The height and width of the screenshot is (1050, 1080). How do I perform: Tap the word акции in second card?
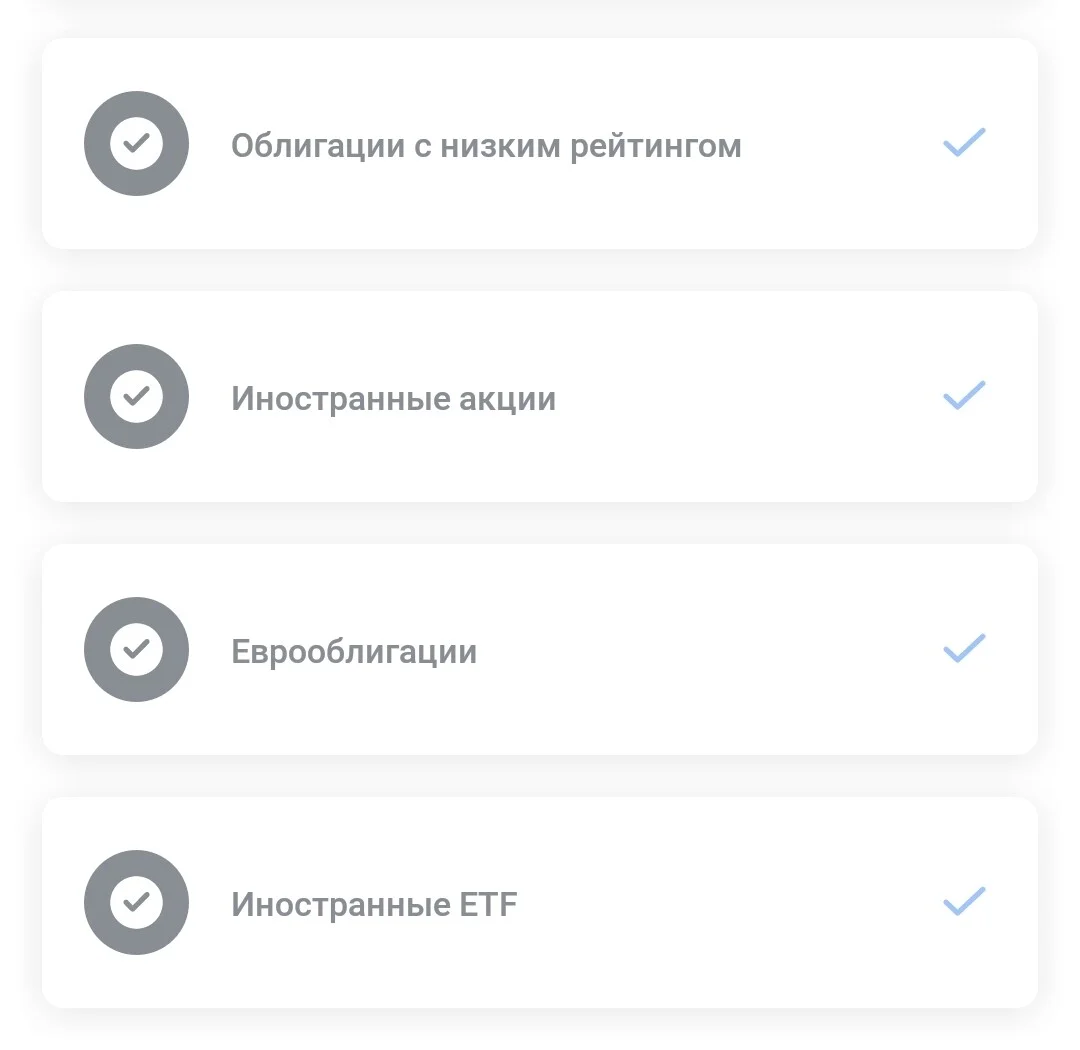pos(508,400)
